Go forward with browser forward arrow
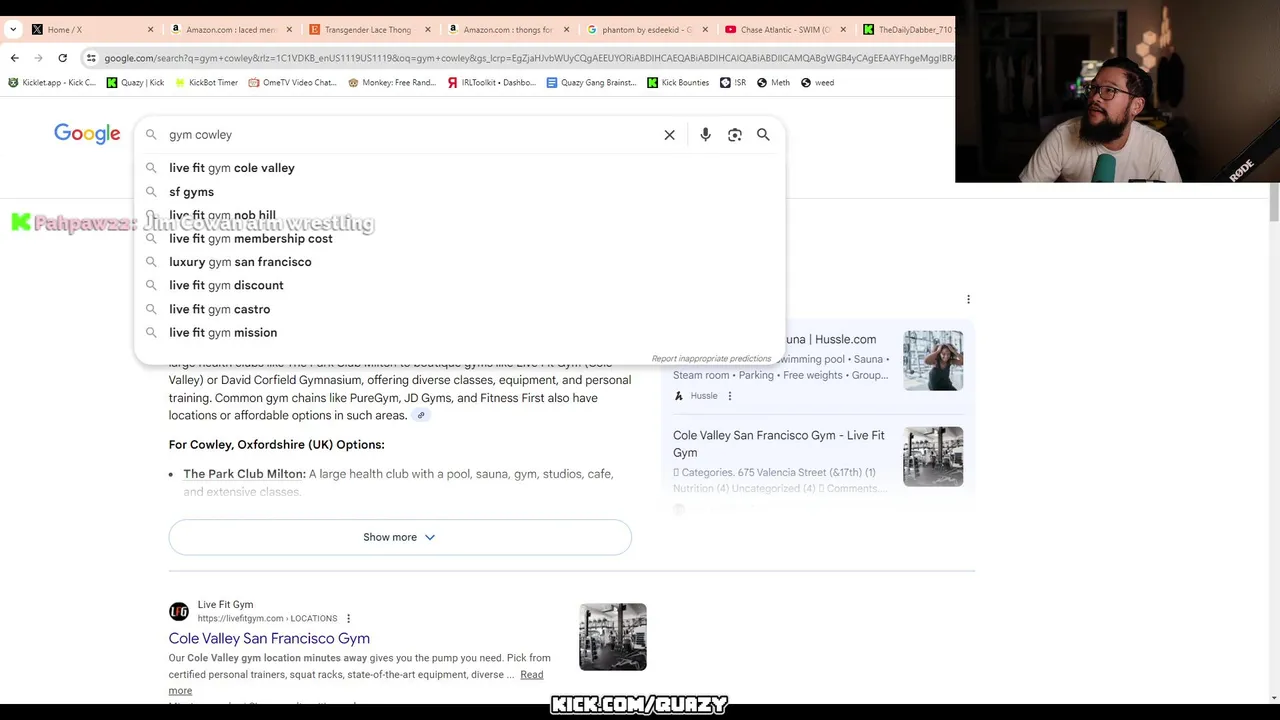 tap(39, 58)
